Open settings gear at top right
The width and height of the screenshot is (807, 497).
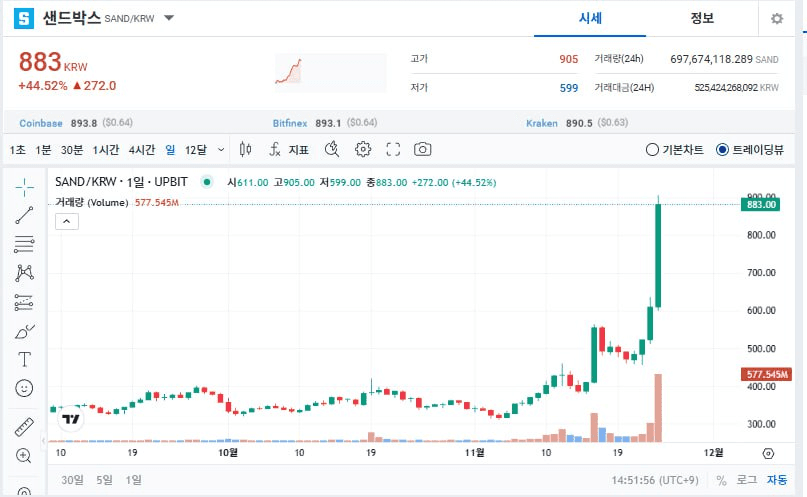[777, 19]
